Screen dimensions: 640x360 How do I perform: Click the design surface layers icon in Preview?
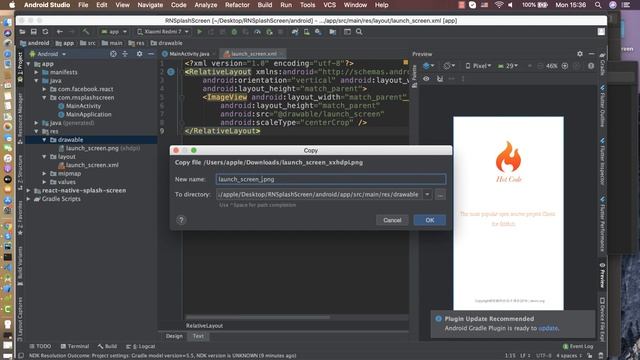tap(428, 66)
